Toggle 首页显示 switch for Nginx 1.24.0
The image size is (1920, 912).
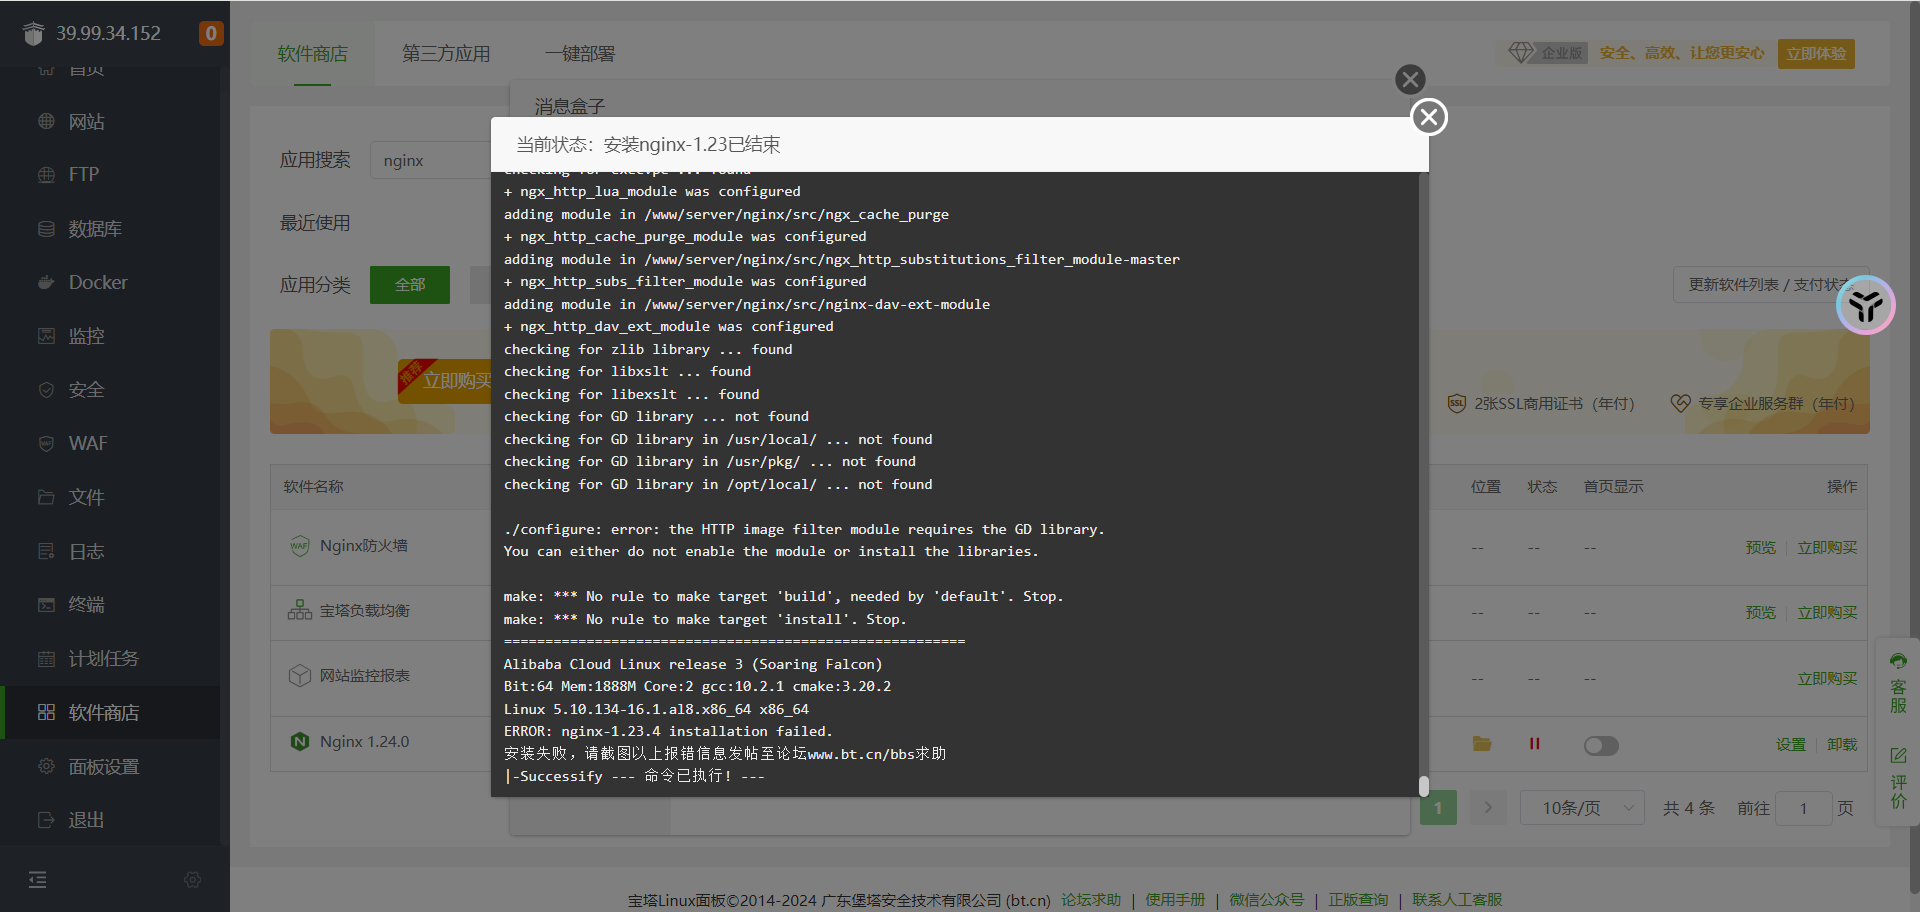1601,746
